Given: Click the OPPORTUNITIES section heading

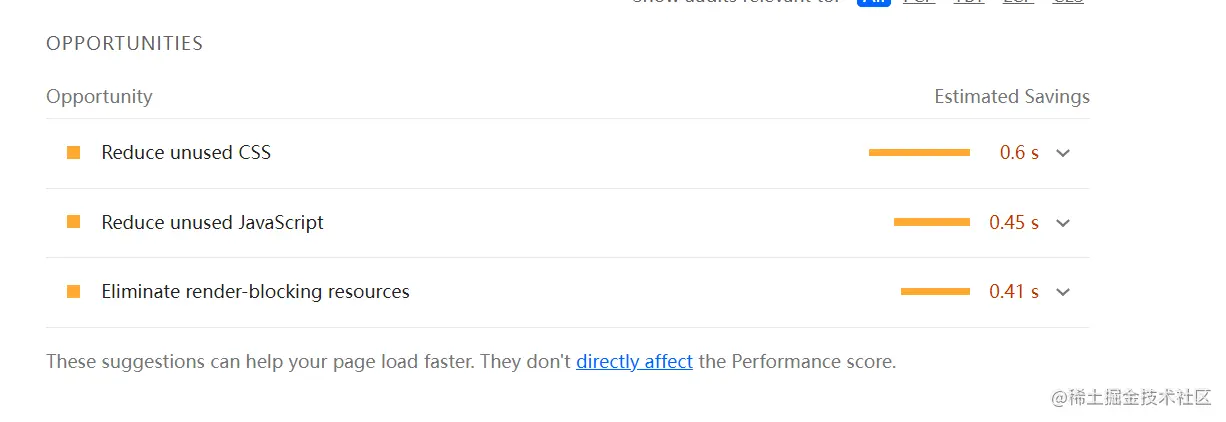Looking at the screenshot, I should (124, 44).
